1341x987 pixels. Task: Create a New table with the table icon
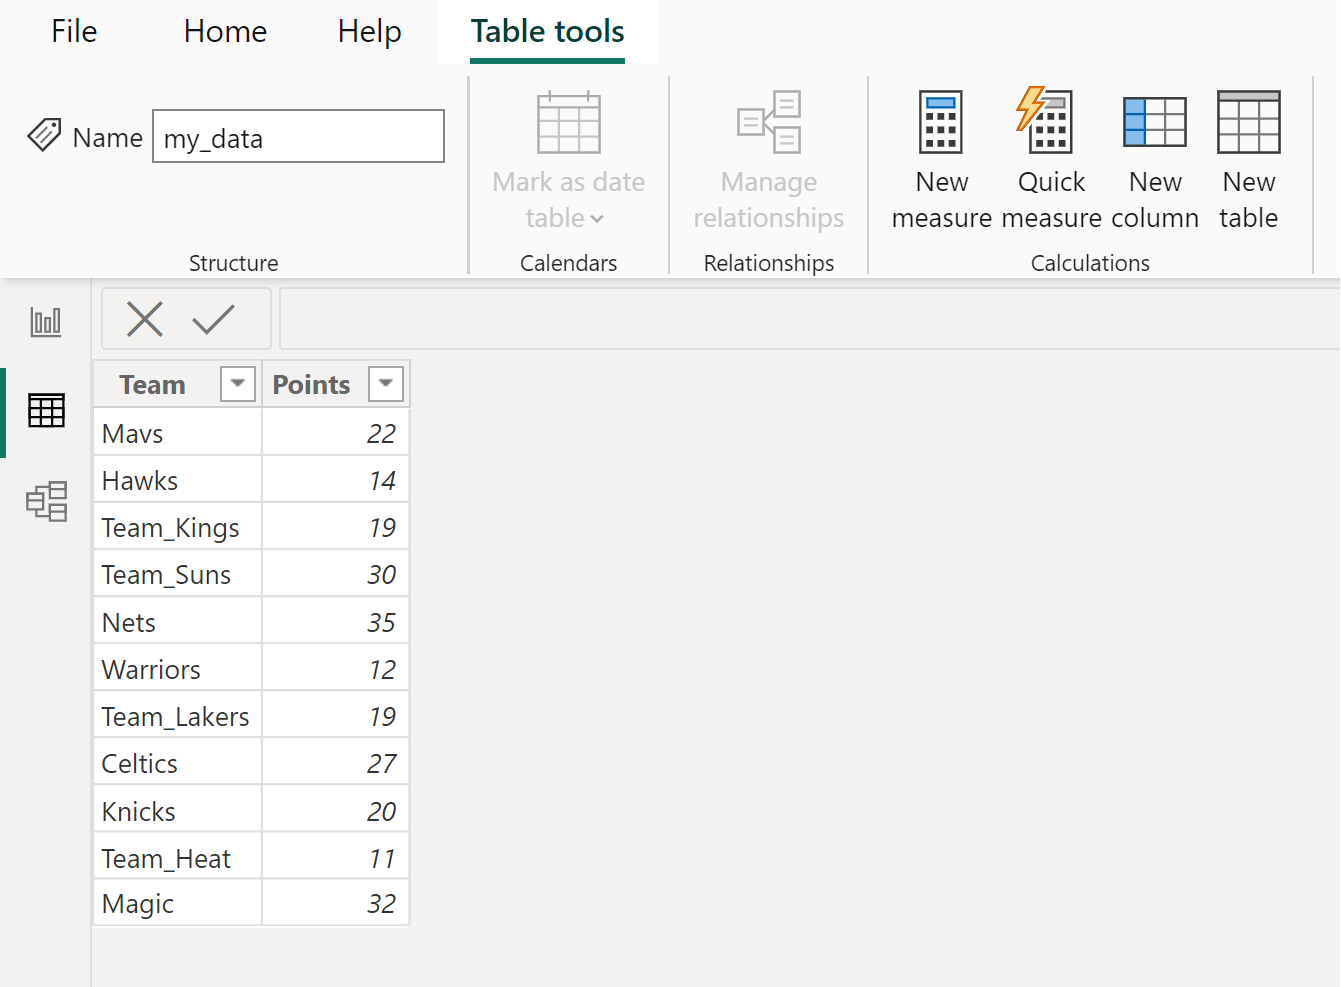(x=1247, y=160)
